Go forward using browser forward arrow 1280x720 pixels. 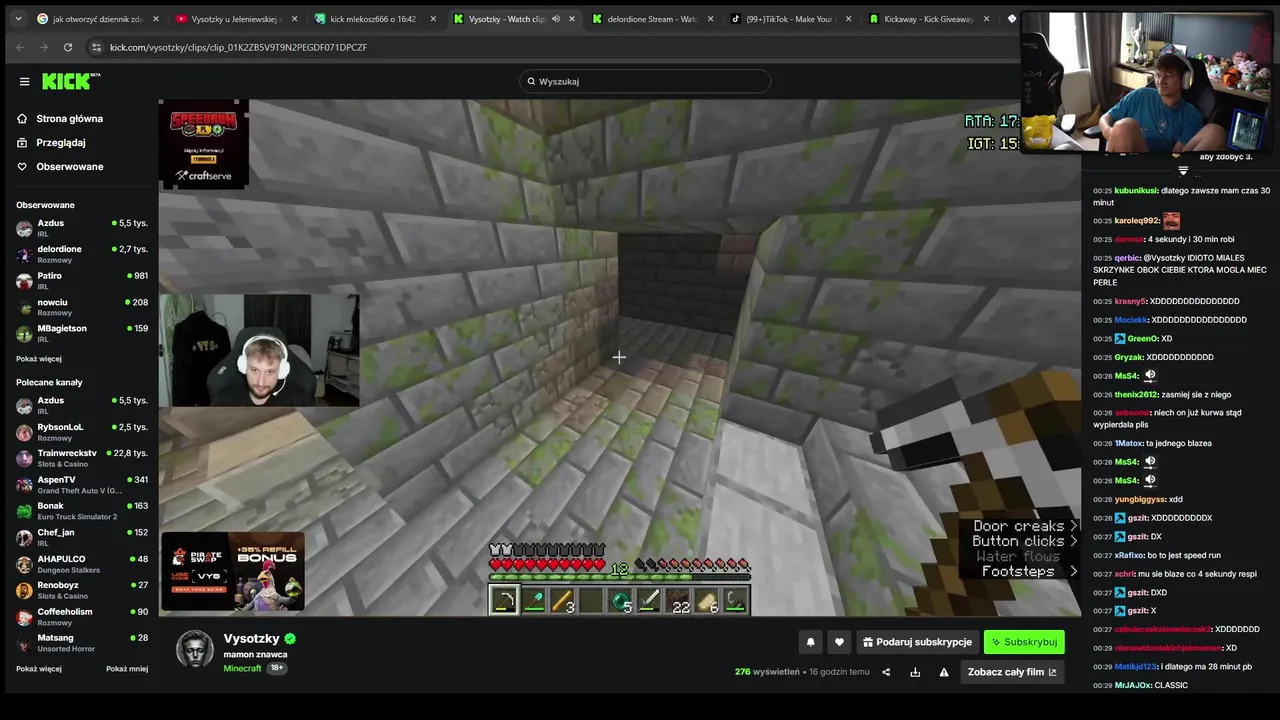44,47
